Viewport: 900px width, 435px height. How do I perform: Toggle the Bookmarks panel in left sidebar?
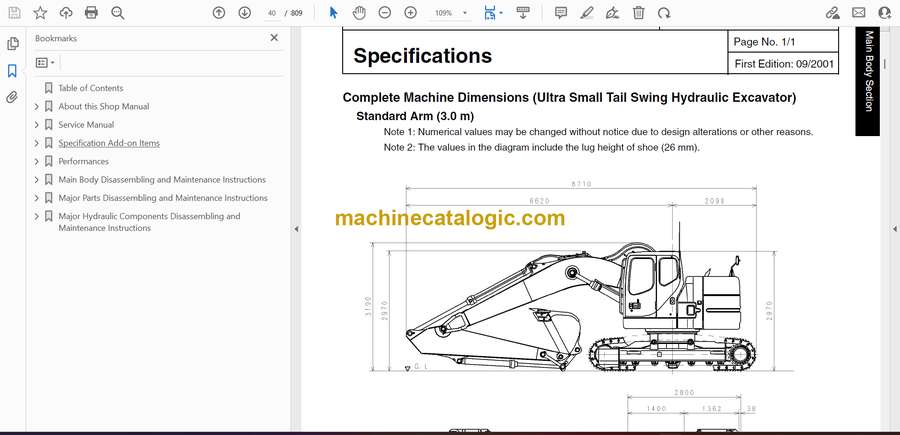point(12,71)
